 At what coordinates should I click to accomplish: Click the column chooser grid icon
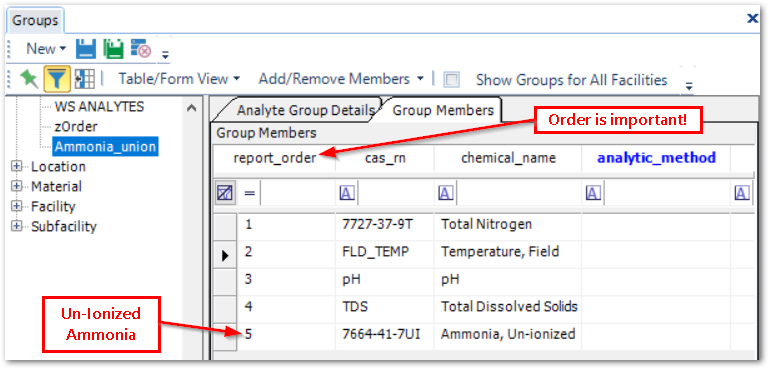pyautogui.click(x=84, y=79)
